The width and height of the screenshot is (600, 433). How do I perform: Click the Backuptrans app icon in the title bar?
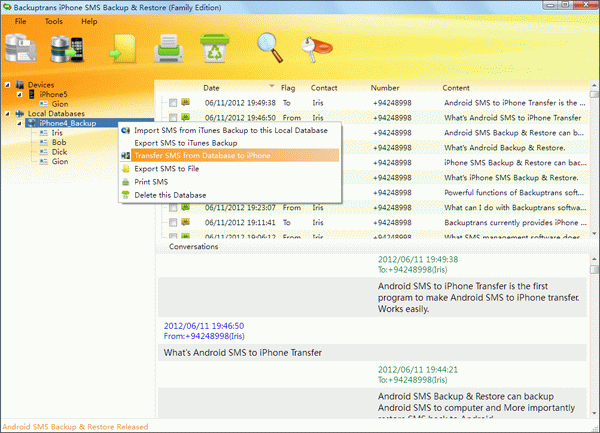[x=7, y=7]
